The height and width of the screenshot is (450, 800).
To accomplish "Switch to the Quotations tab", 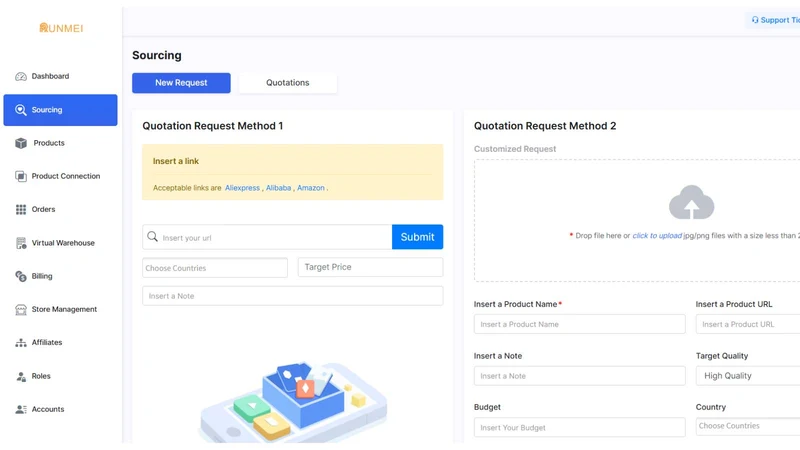I will click(x=288, y=83).
